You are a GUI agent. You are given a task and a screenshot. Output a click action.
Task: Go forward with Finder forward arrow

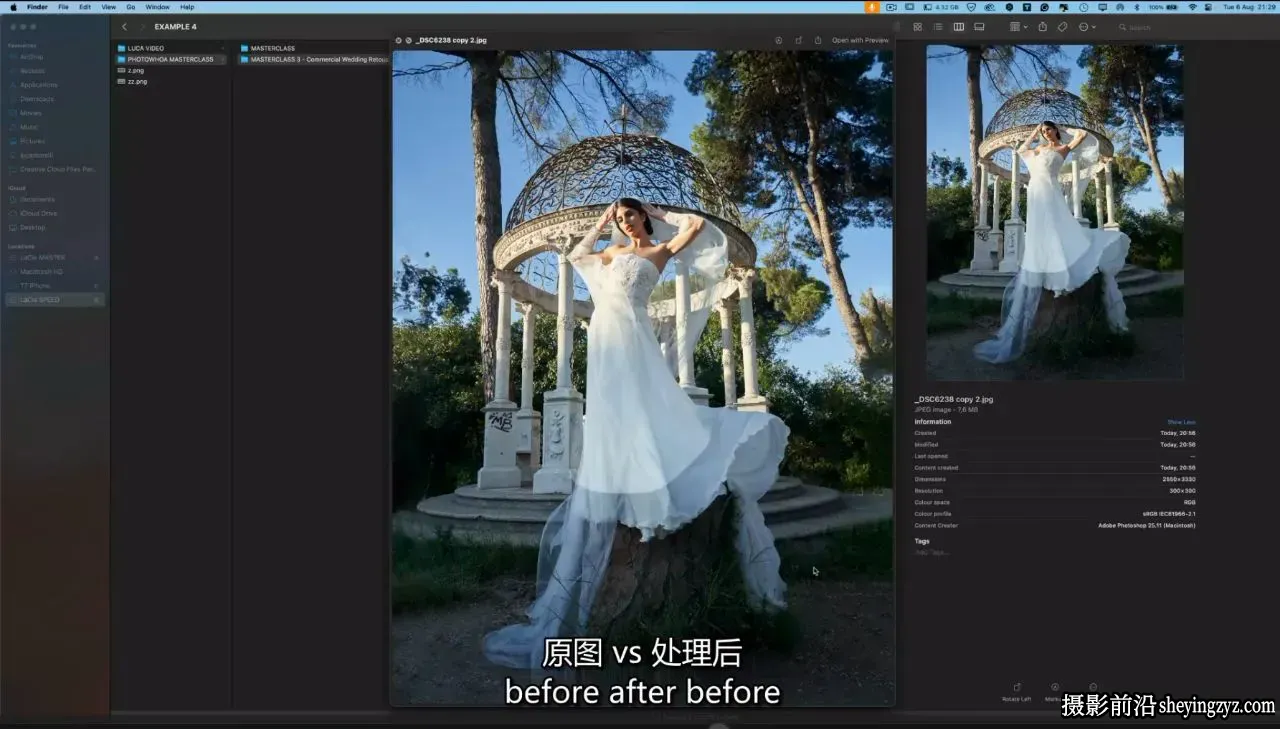142,27
